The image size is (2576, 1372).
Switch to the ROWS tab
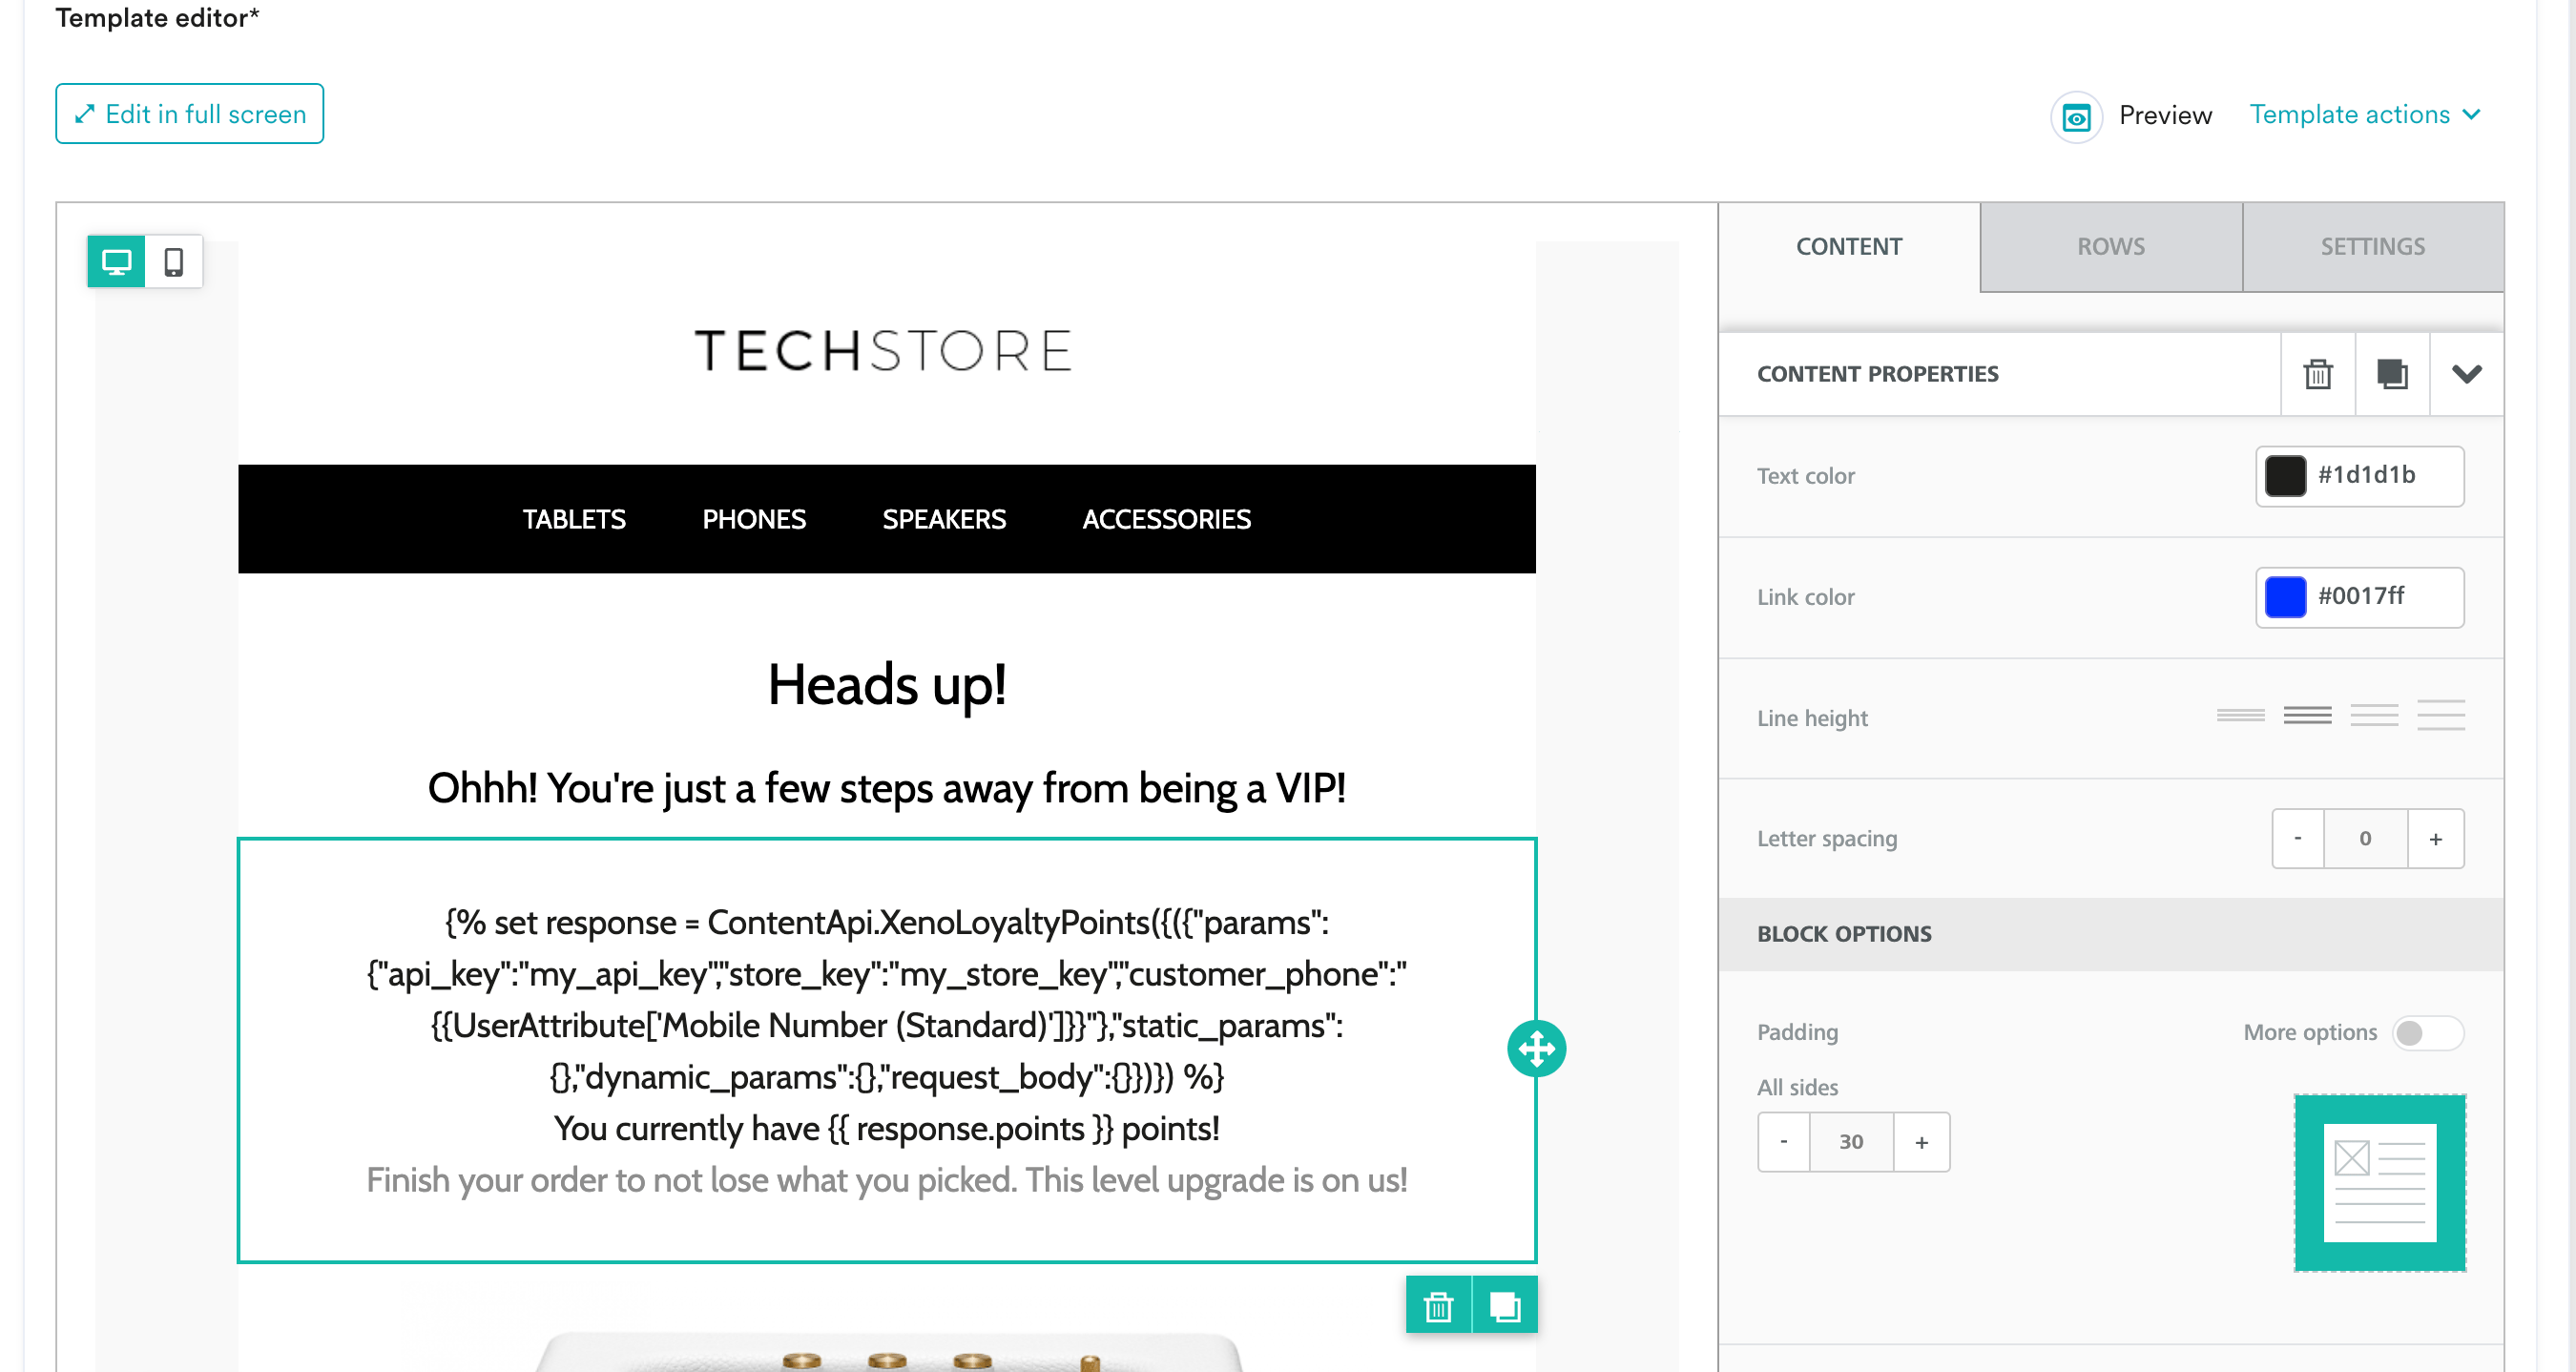(x=2111, y=247)
